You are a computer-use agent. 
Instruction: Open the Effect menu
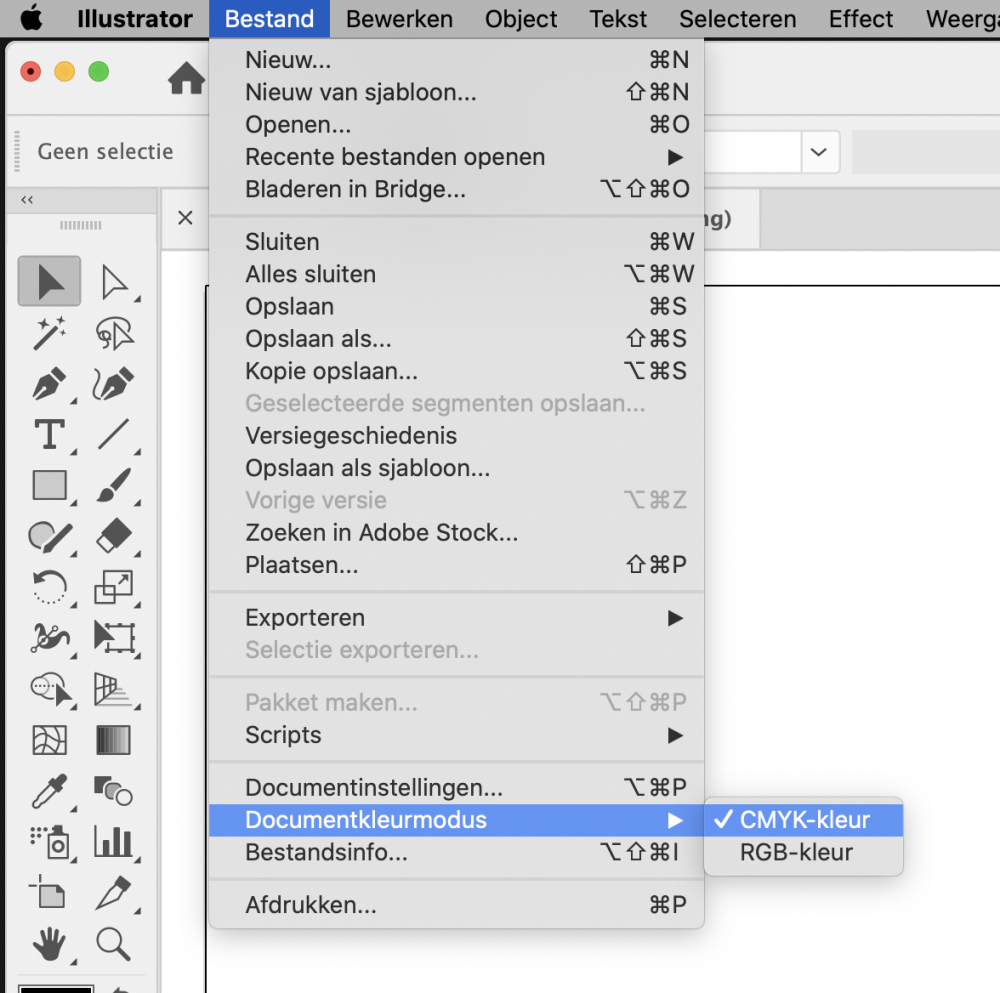tap(860, 18)
